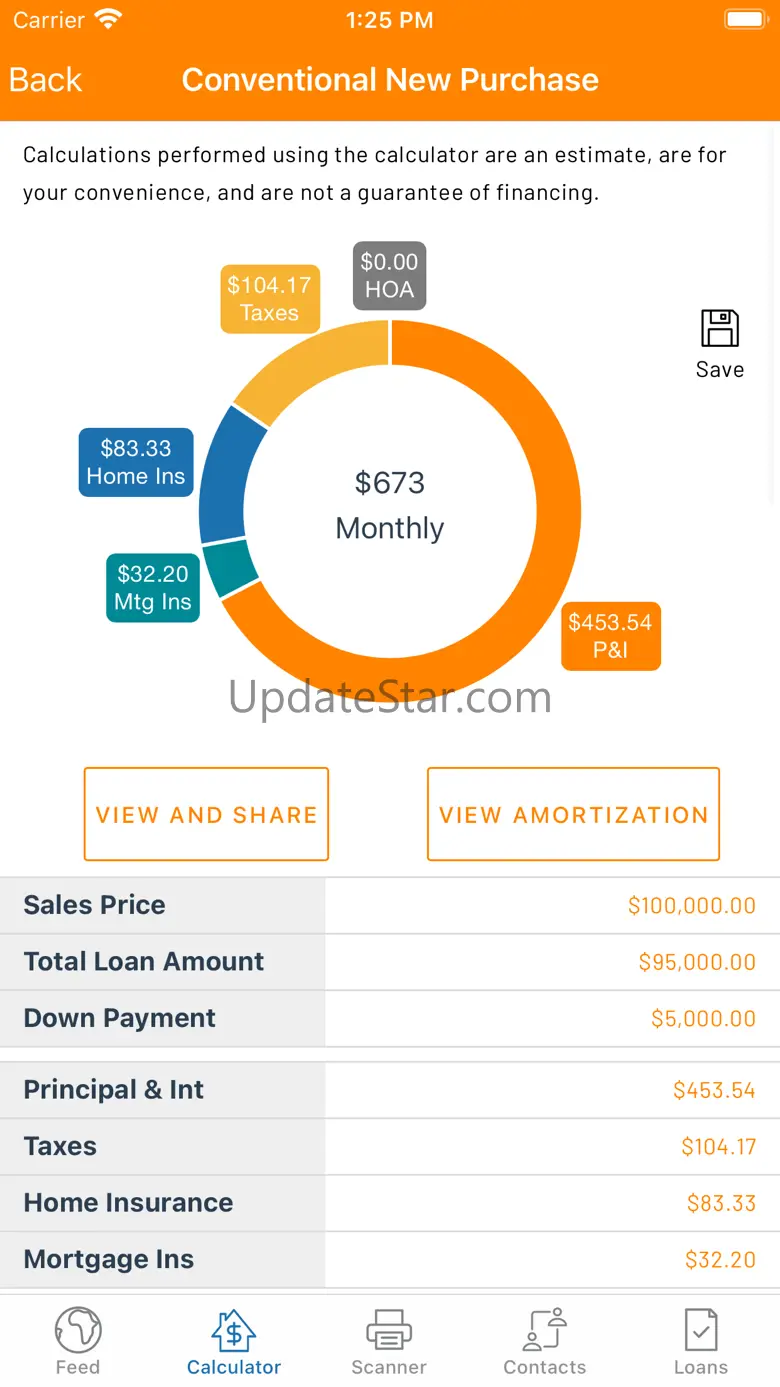Tap the gray HOA chart label
The image size is (780, 1387).
pyautogui.click(x=389, y=275)
